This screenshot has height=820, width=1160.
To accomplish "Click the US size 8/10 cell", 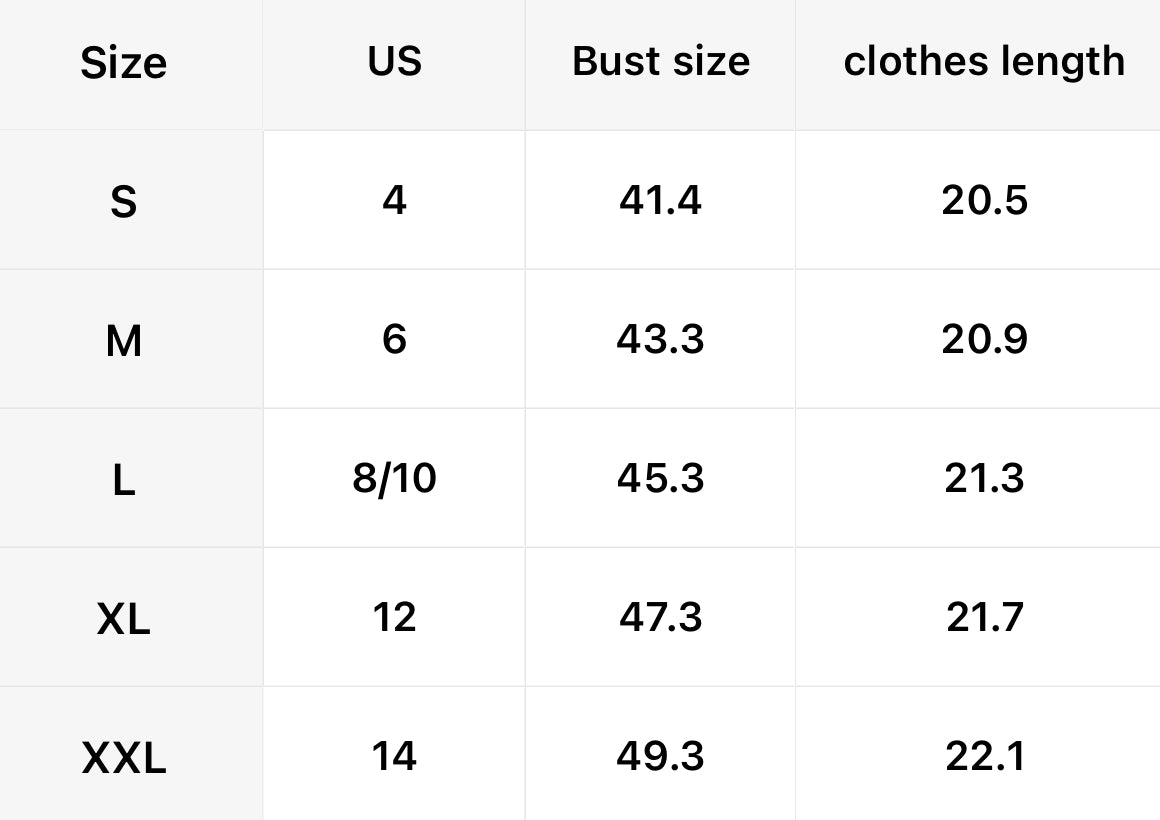I will [x=394, y=479].
